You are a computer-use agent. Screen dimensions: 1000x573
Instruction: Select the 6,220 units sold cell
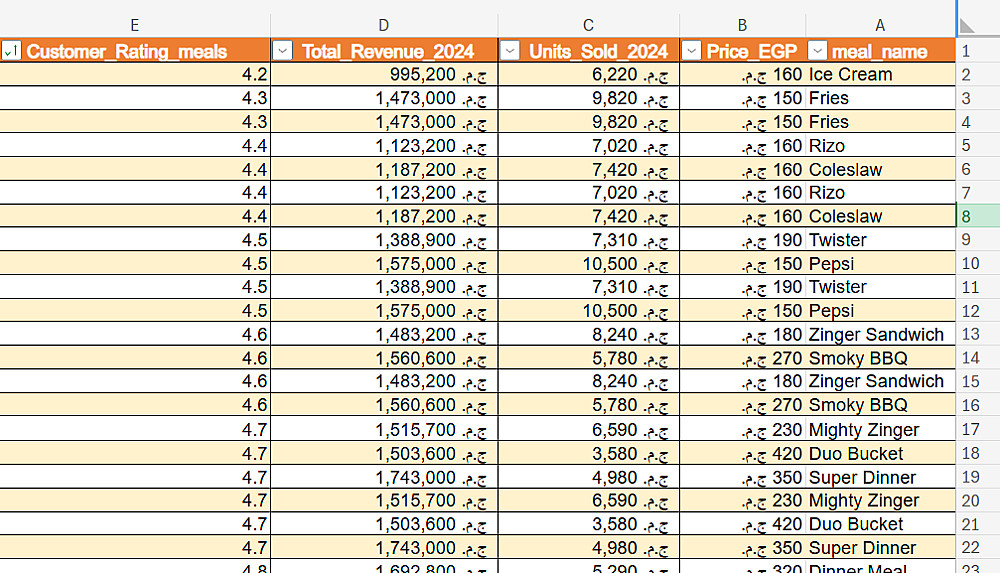tap(589, 75)
